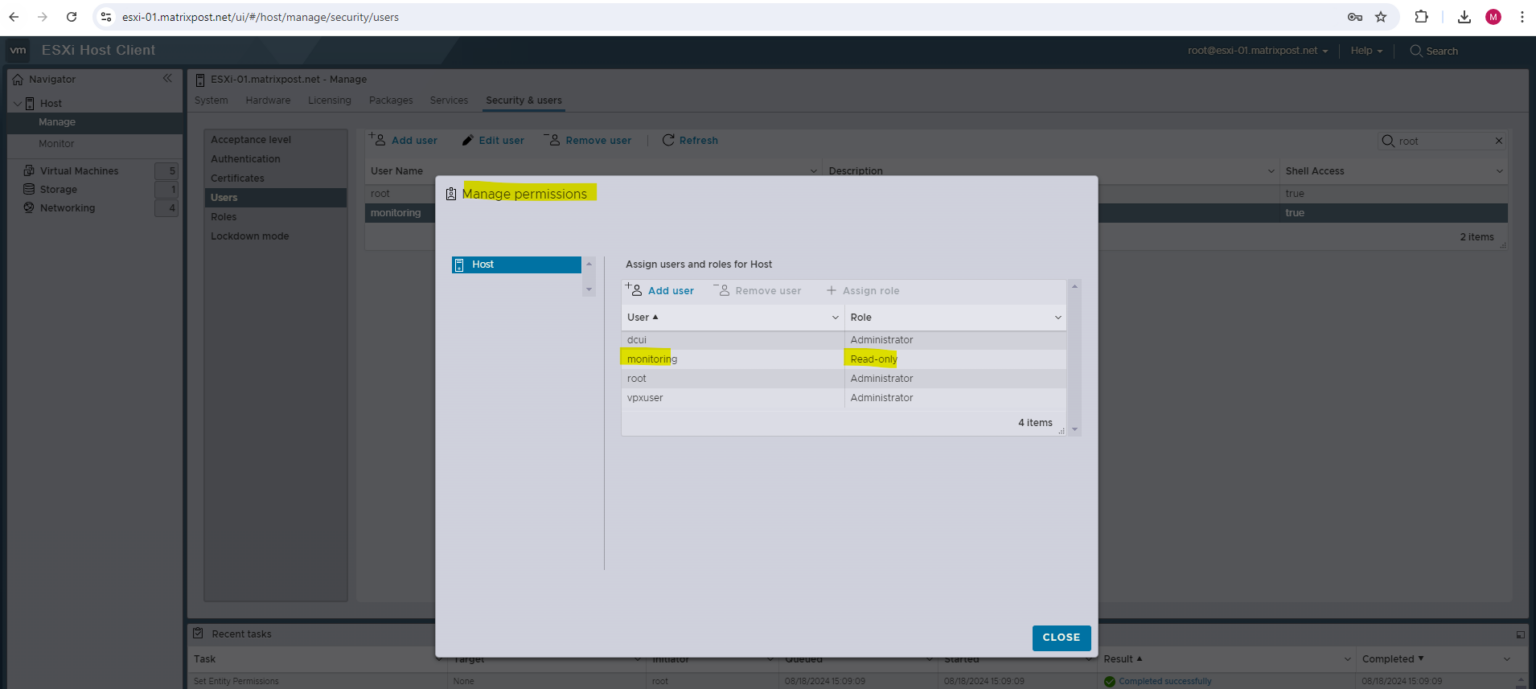Click the CLOSE button on the permissions dialog
Viewport: 1536px width, 689px height.
(x=1061, y=637)
